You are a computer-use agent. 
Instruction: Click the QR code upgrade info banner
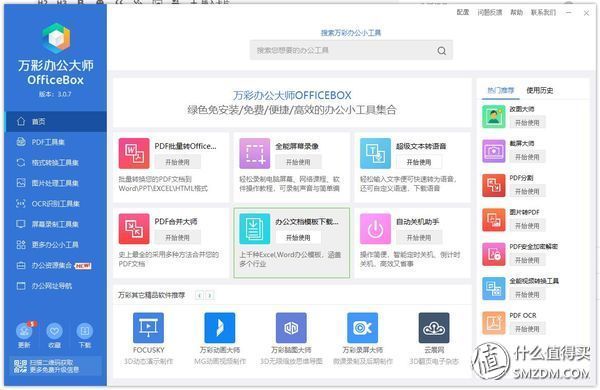click(x=55, y=366)
